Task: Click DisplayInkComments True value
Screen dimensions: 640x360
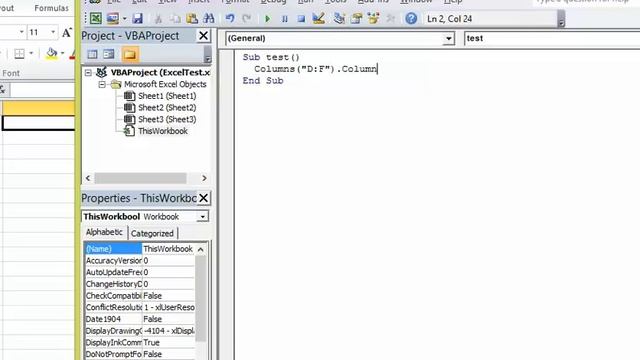Action: (168, 343)
